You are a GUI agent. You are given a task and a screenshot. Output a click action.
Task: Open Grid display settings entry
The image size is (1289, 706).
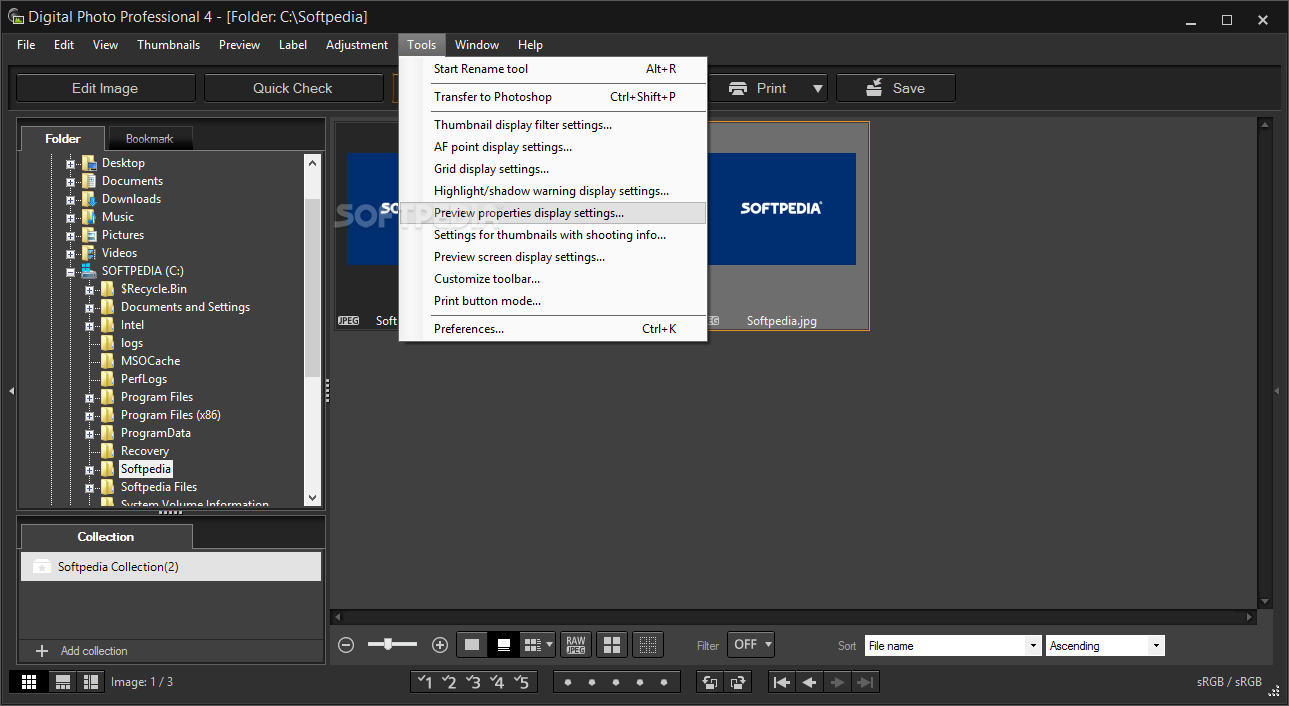pyautogui.click(x=553, y=169)
